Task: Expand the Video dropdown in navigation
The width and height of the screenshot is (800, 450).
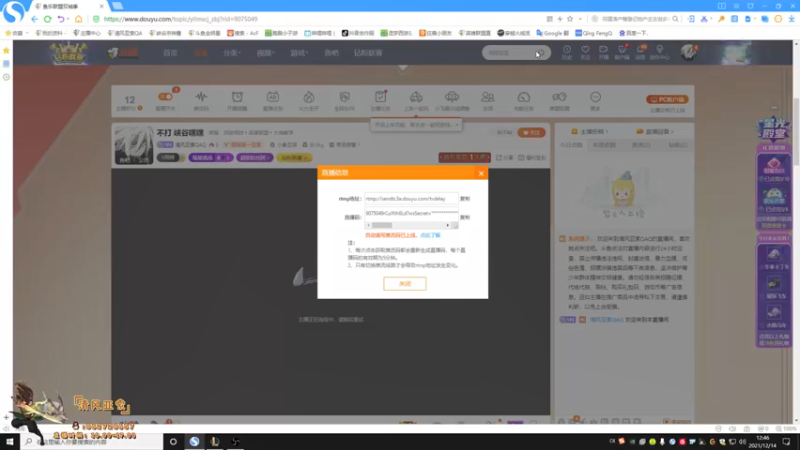Action: click(x=265, y=53)
